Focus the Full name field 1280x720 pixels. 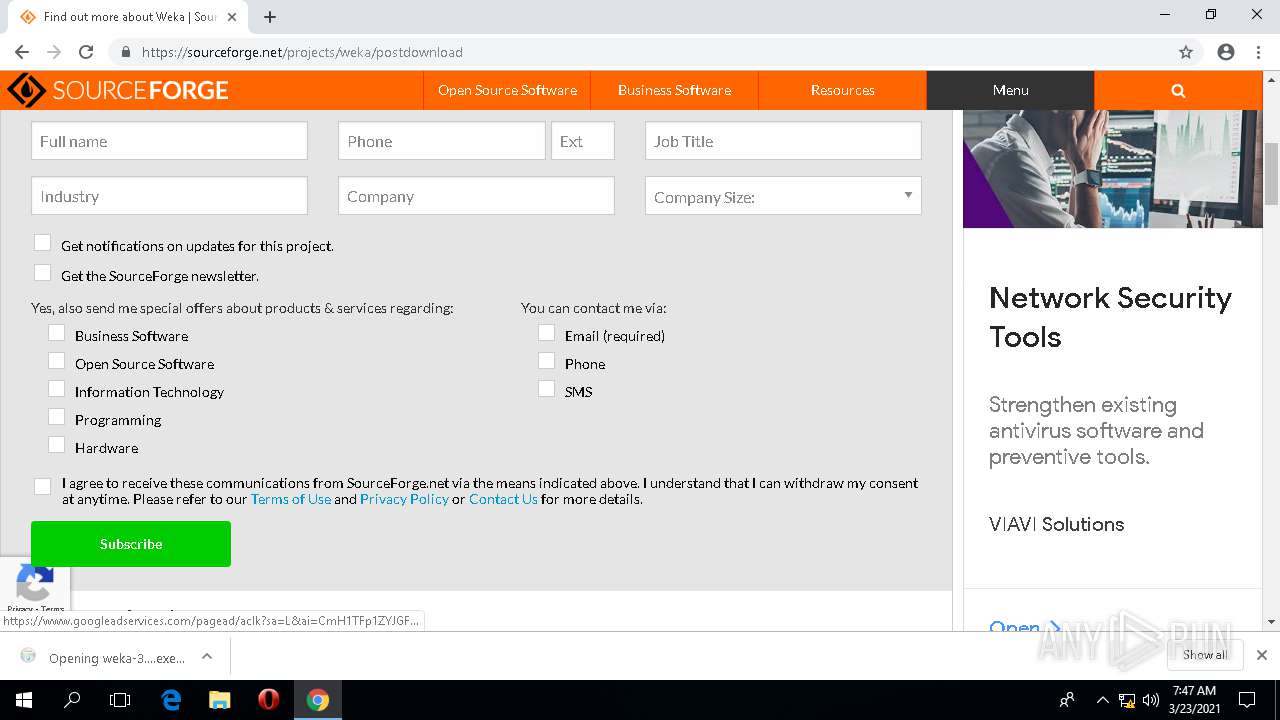tap(169, 141)
